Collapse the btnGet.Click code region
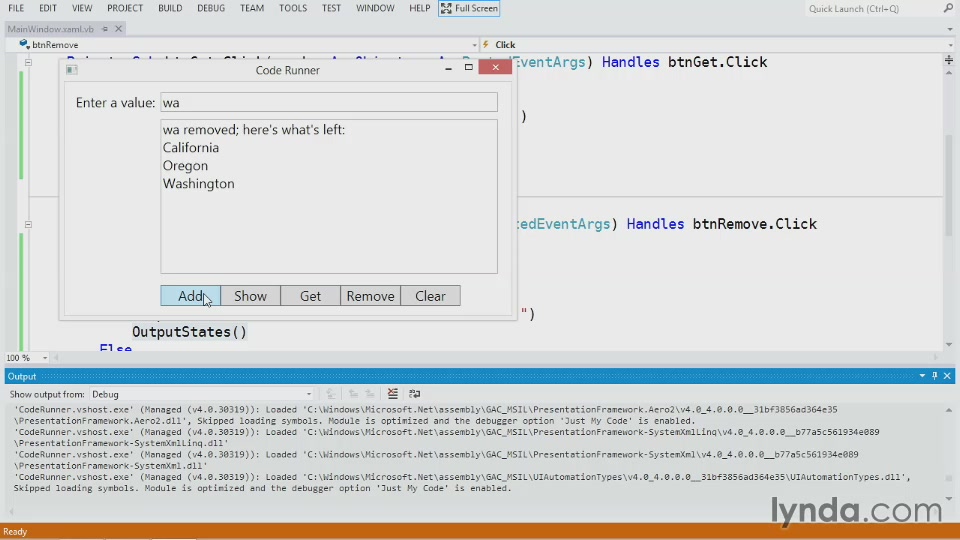Viewport: 960px width, 540px height. 28,62
